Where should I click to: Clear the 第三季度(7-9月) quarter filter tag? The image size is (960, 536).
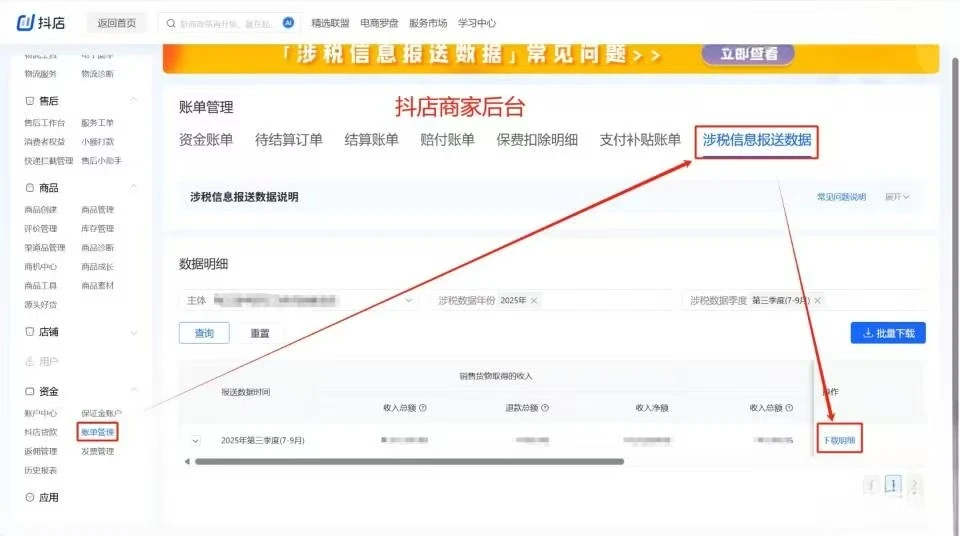click(x=817, y=300)
